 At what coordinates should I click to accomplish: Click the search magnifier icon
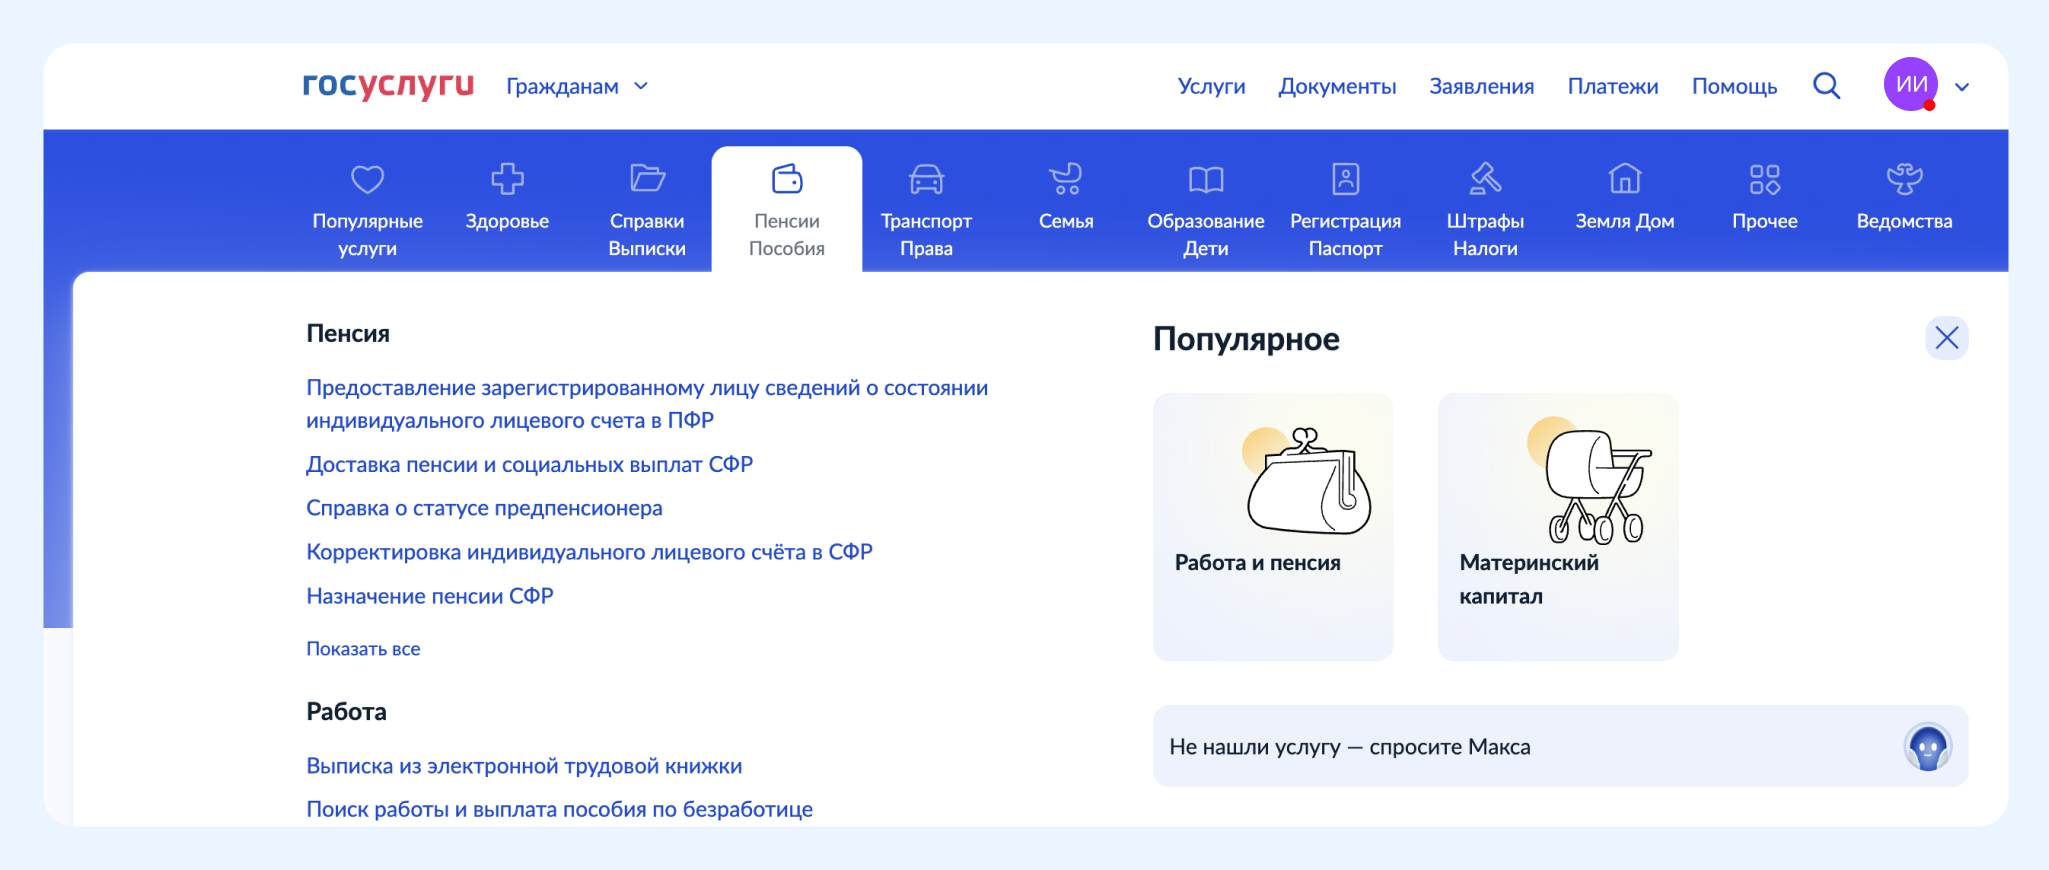pos(1826,86)
